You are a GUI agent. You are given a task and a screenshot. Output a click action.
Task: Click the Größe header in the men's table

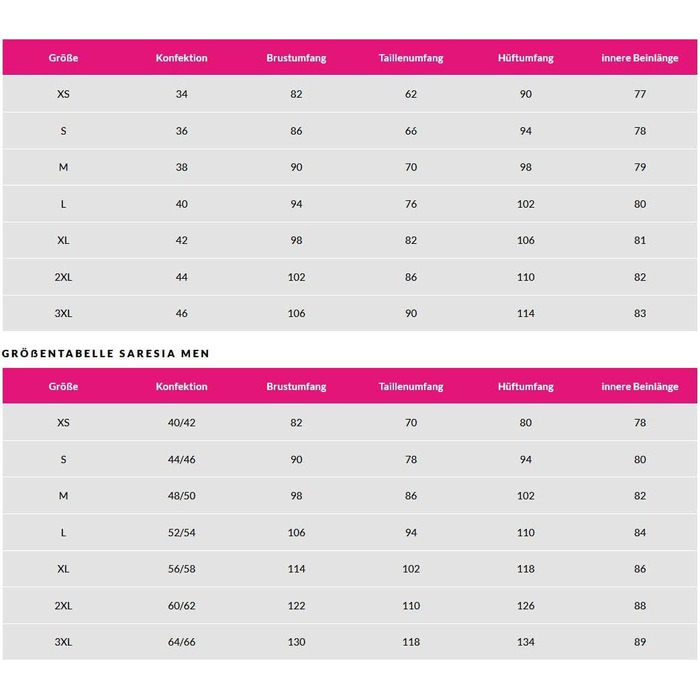(x=63, y=386)
